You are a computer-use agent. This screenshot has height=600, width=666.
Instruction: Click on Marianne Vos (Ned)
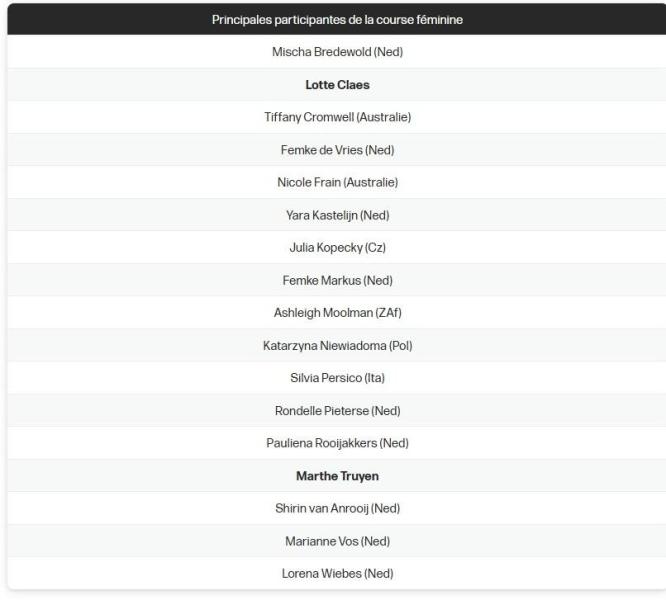(x=337, y=541)
